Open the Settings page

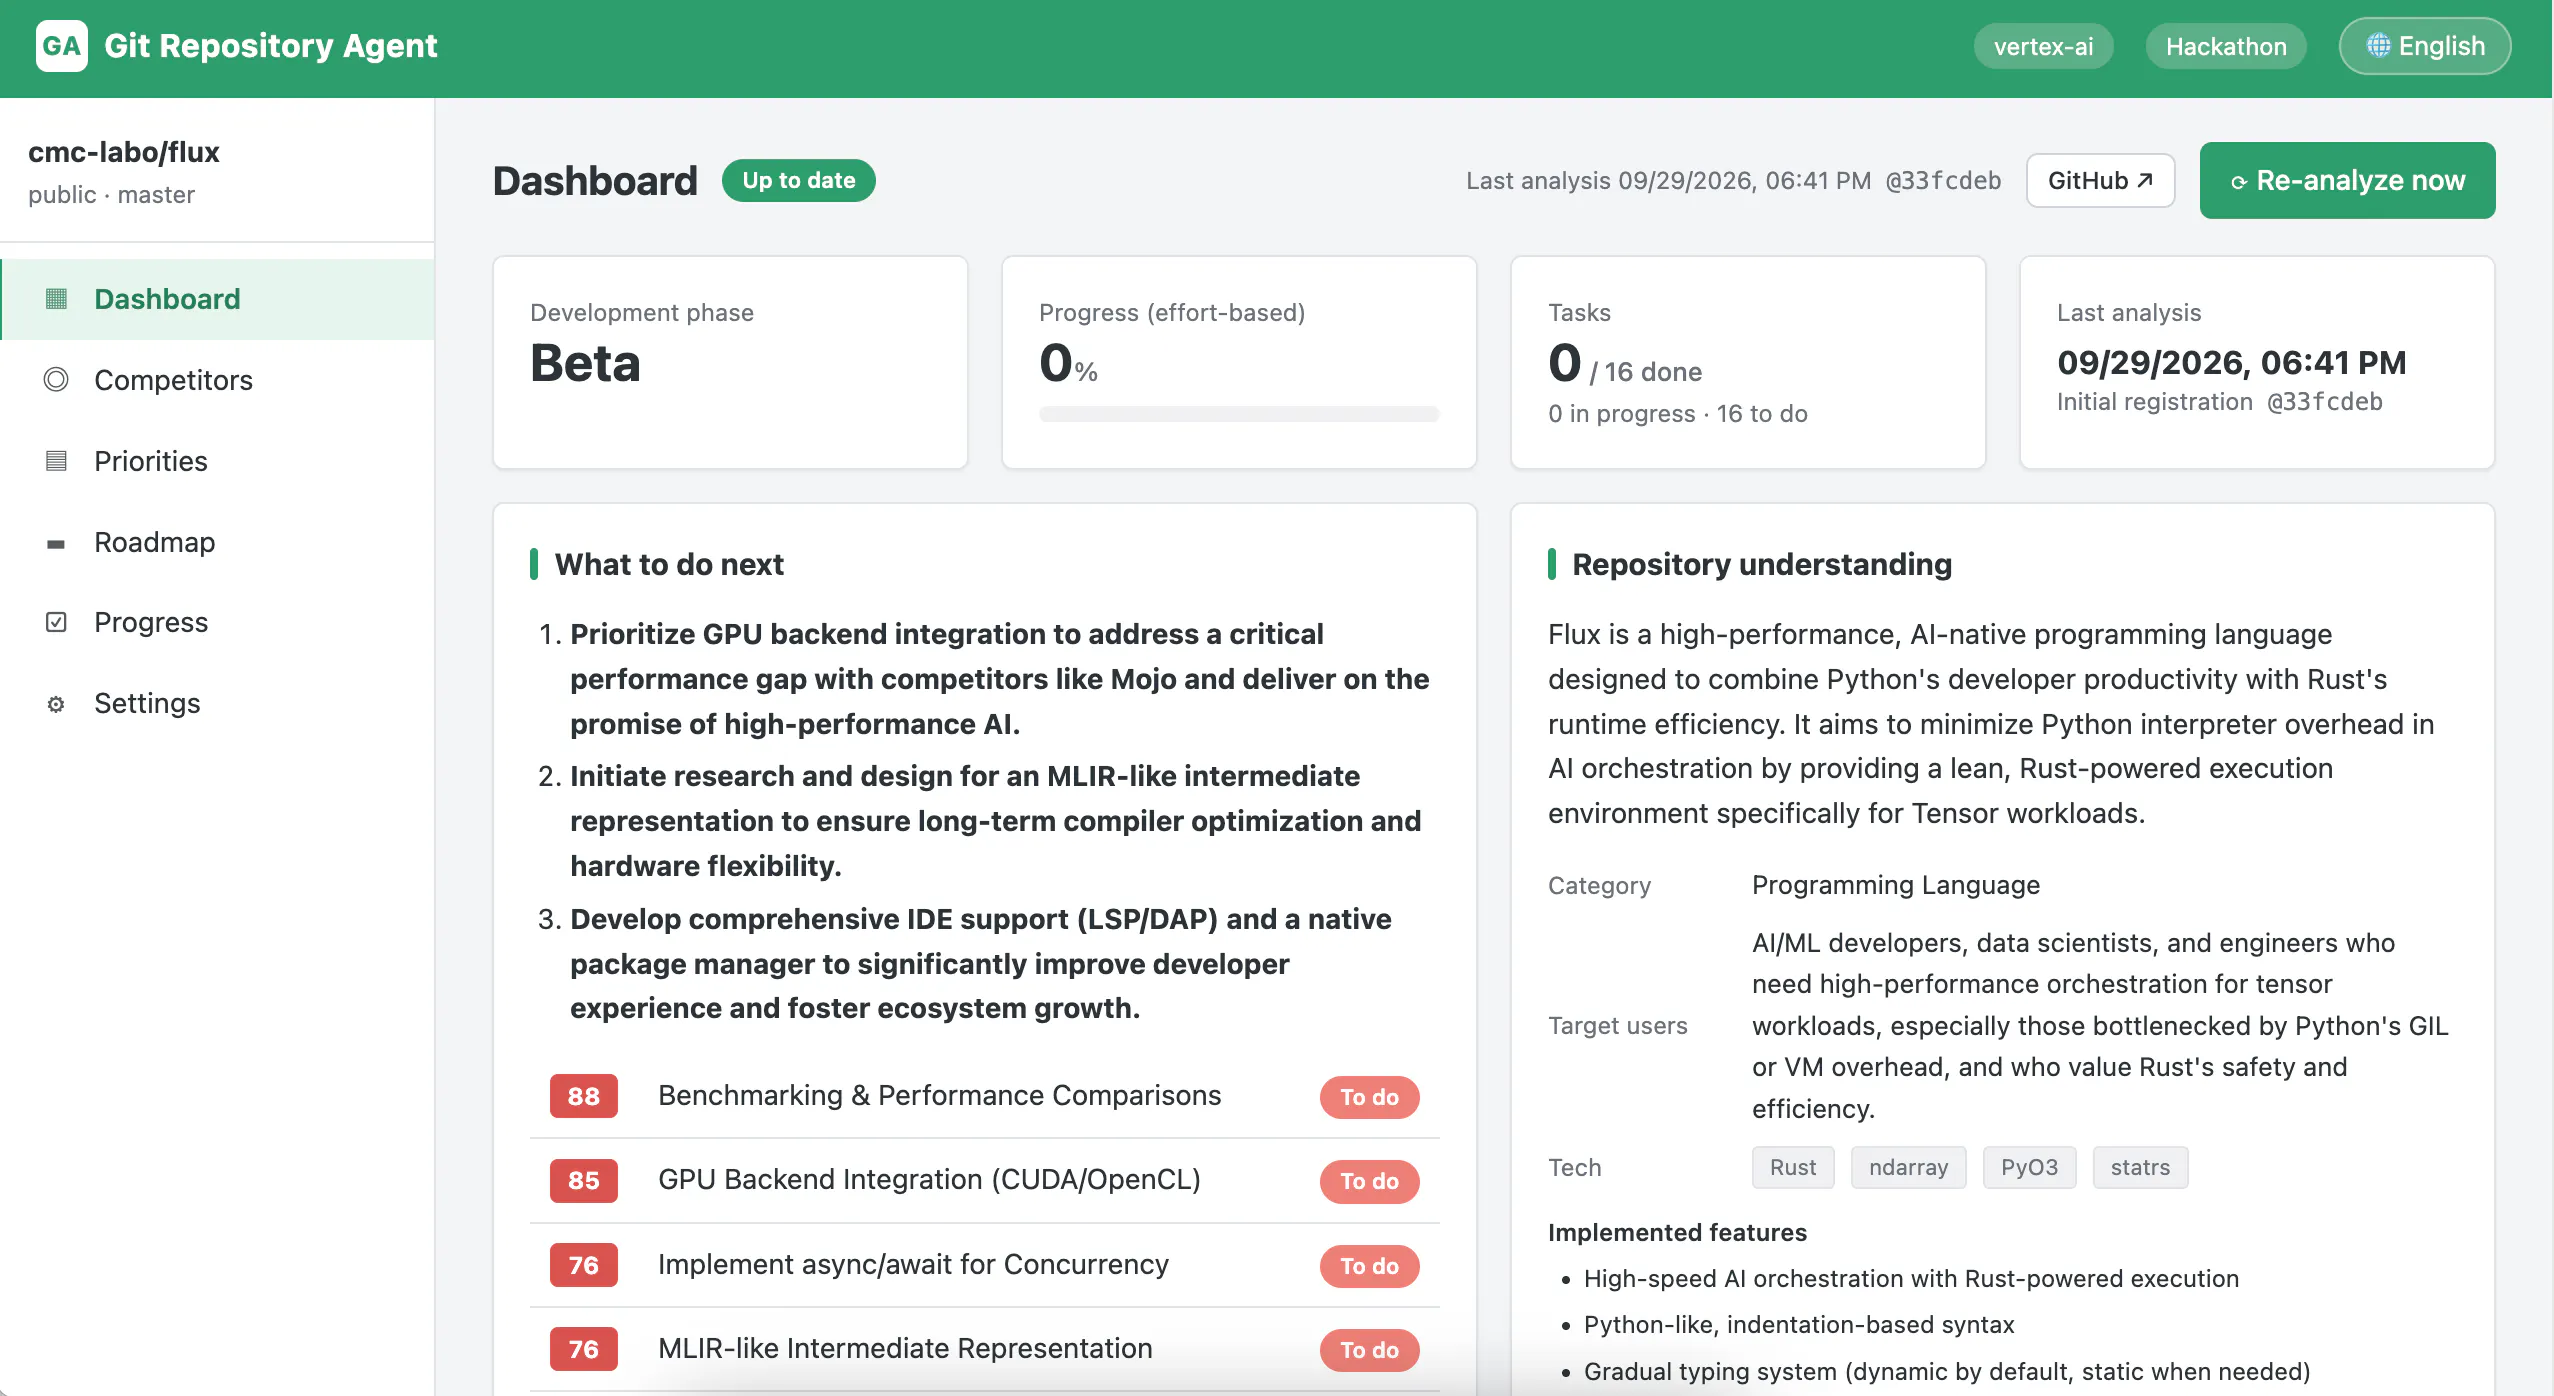[x=218, y=703]
